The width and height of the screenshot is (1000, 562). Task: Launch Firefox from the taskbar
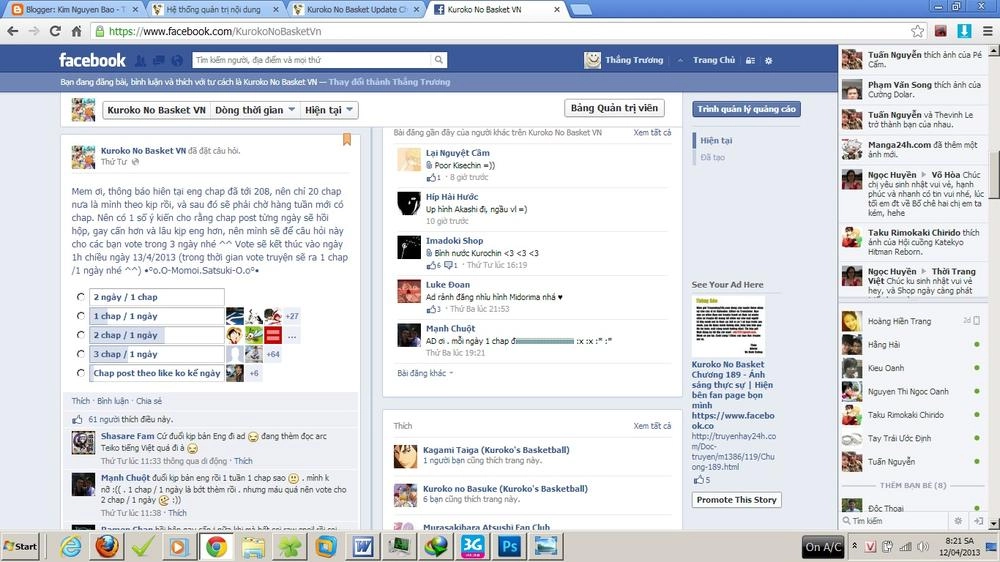coord(107,546)
